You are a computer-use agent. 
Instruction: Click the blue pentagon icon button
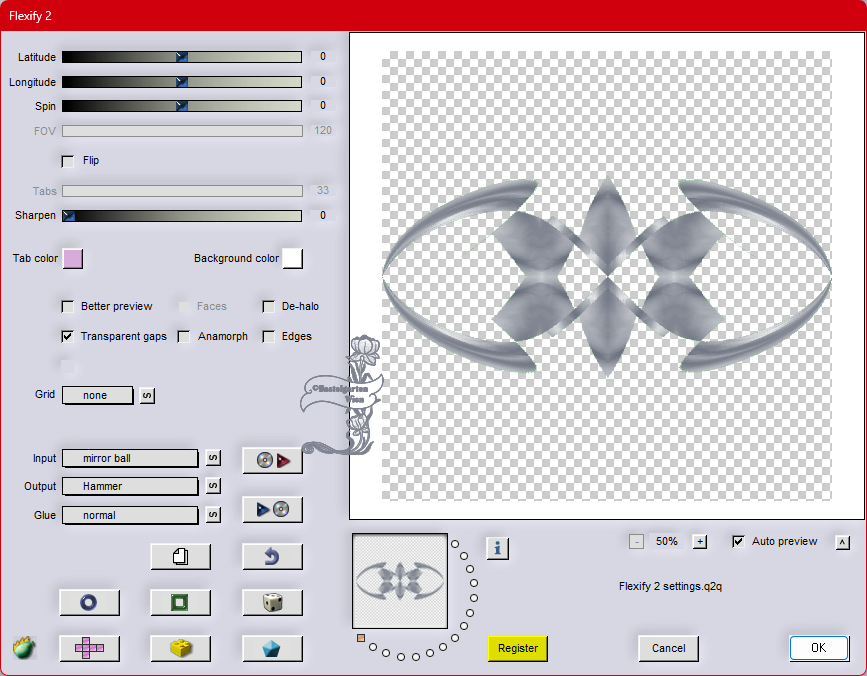click(272, 648)
